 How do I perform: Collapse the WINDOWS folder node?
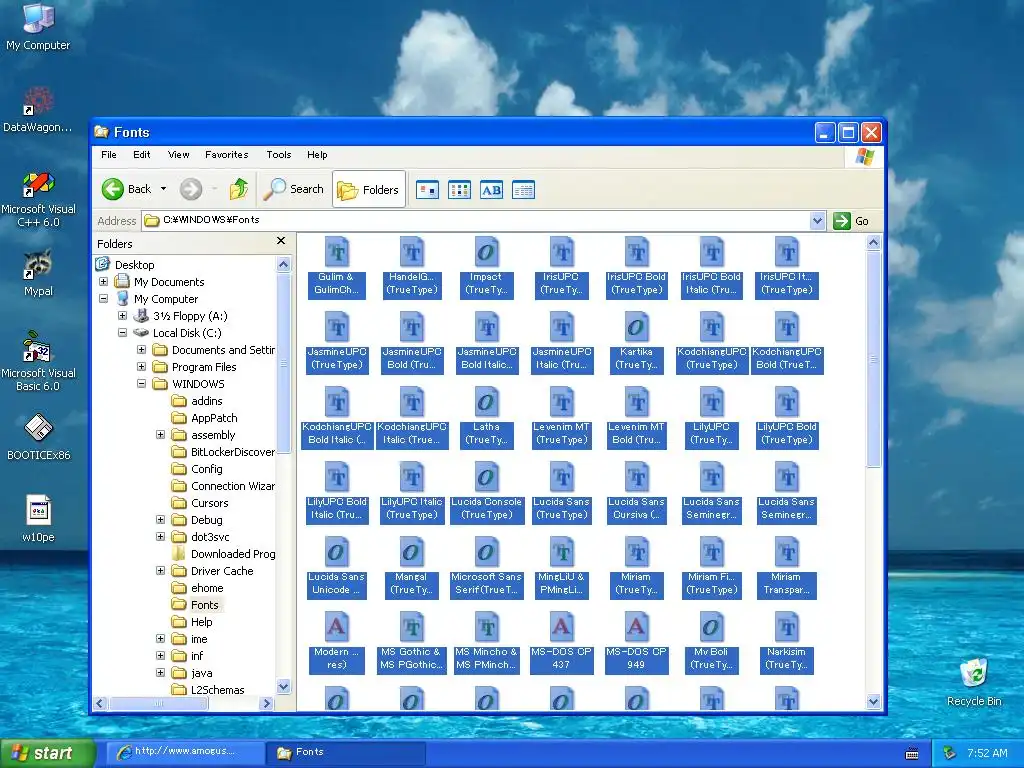coord(141,383)
